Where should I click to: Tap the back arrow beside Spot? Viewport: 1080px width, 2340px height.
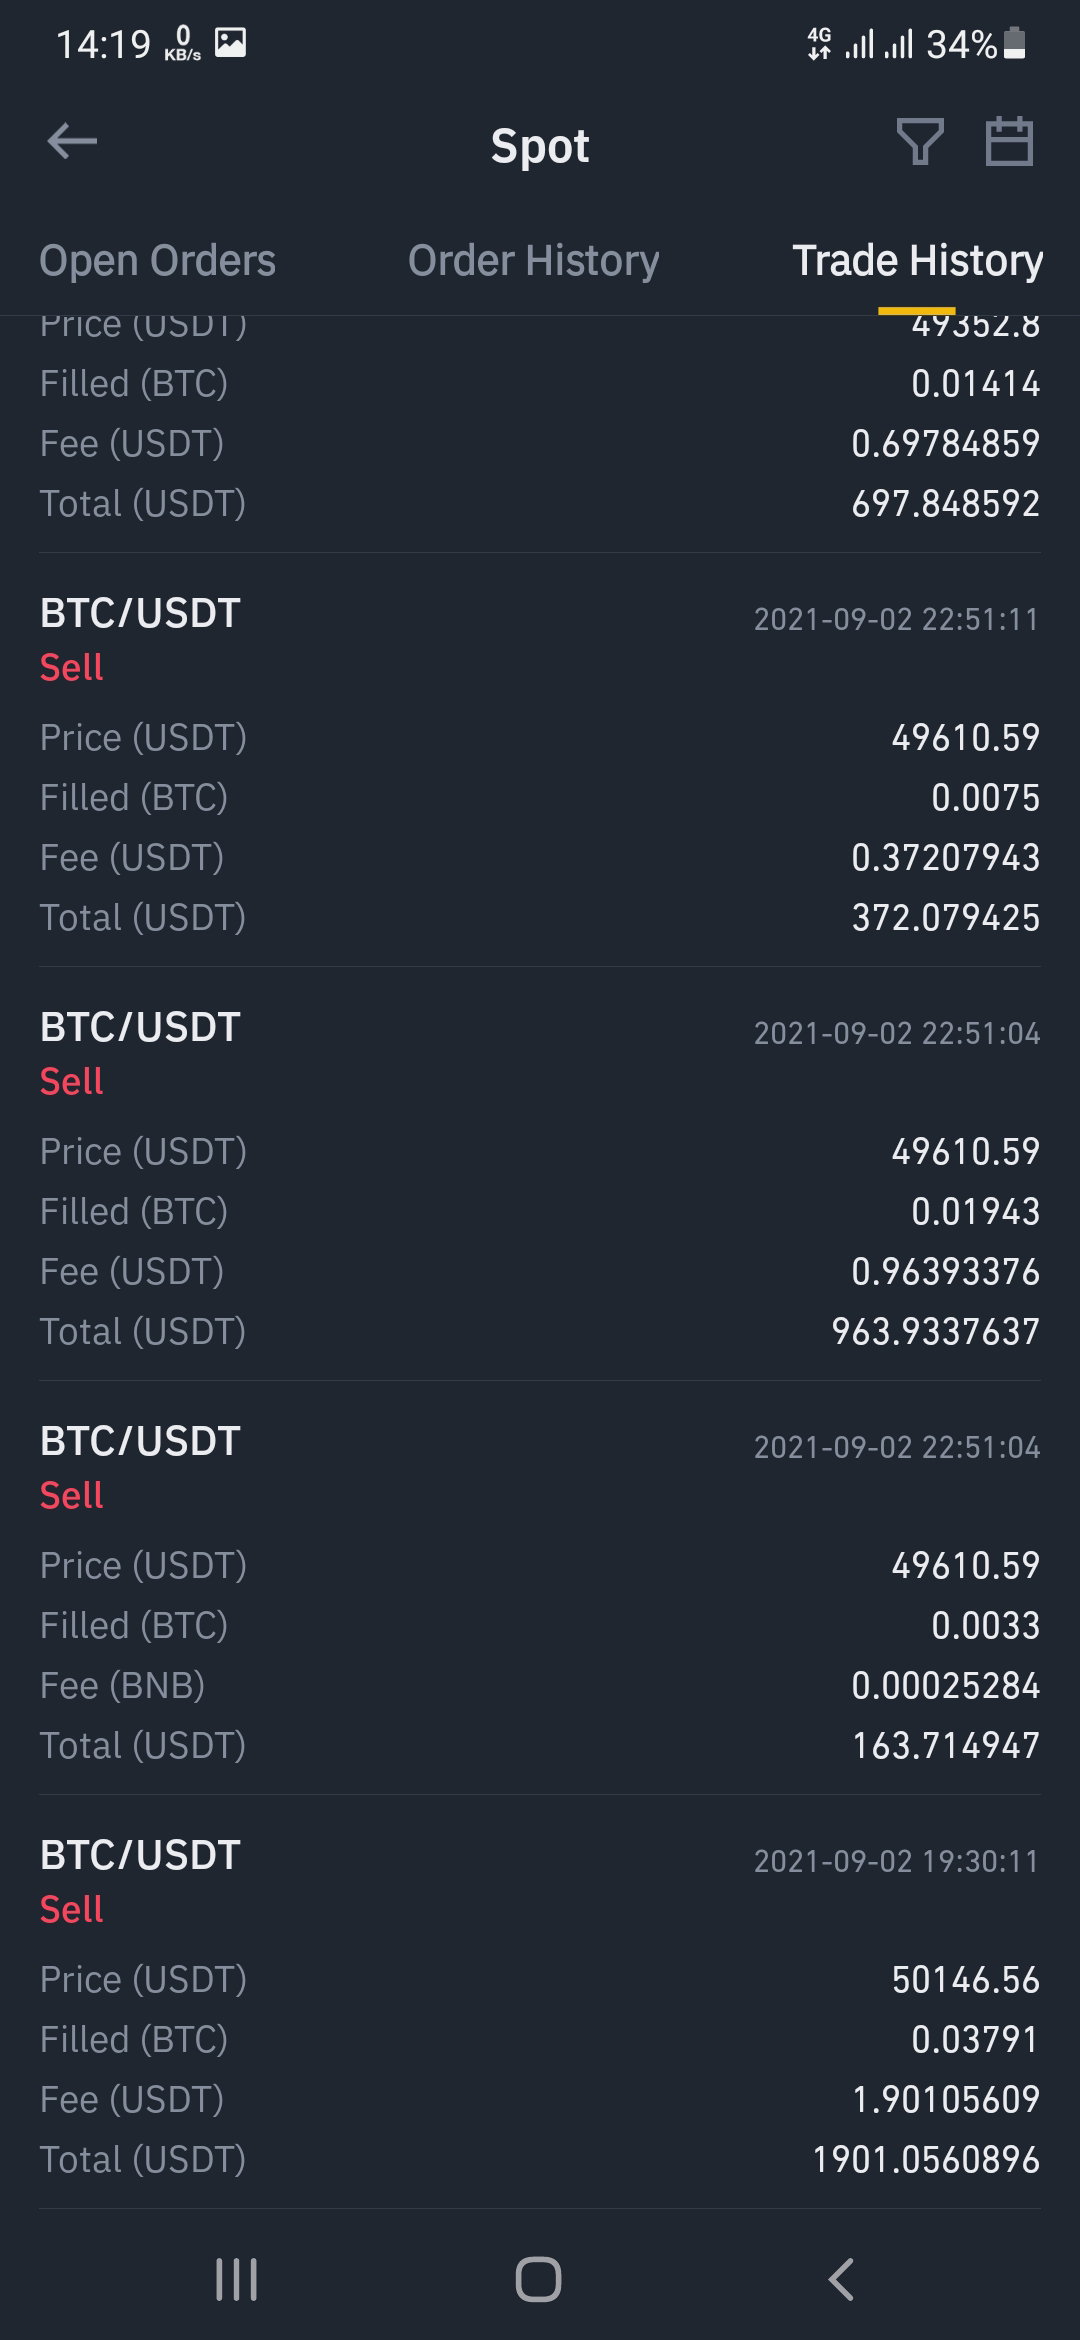point(72,141)
